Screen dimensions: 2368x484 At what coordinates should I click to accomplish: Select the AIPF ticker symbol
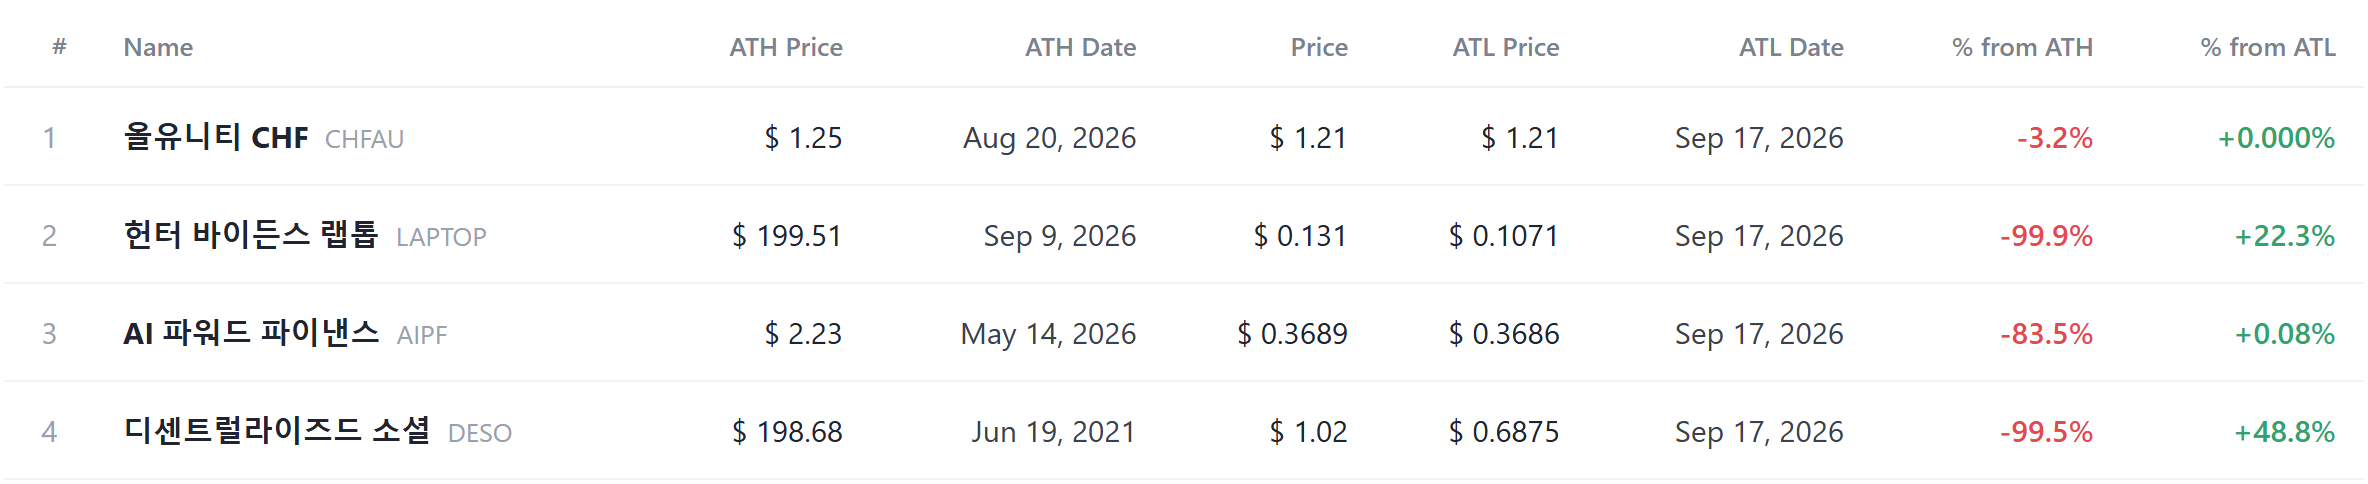422,335
